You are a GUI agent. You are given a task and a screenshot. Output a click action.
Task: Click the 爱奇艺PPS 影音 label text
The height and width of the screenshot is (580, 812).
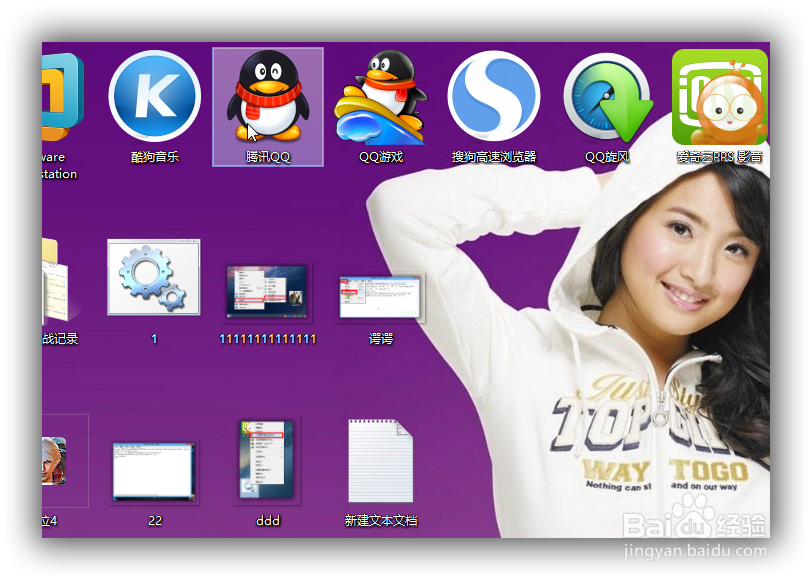pyautogui.click(x=720, y=157)
